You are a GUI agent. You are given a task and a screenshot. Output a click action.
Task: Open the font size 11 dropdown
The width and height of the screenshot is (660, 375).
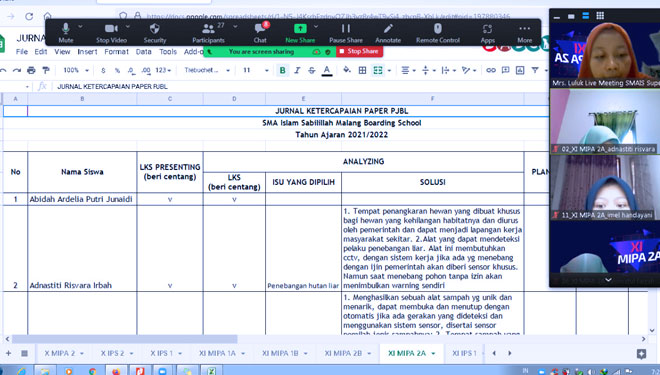(x=255, y=70)
